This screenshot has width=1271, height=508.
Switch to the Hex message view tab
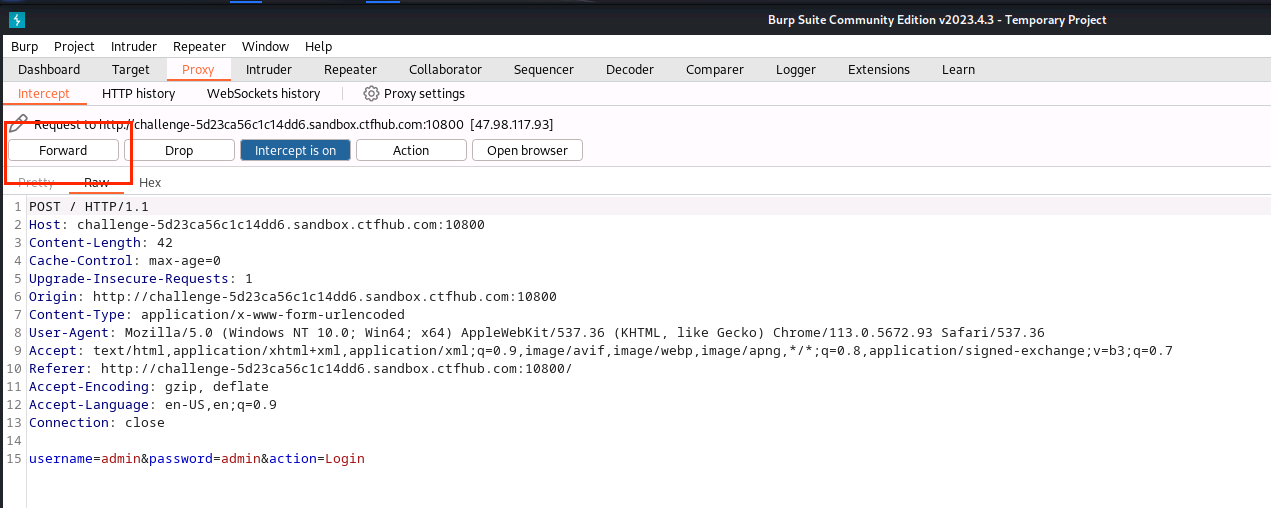(150, 182)
